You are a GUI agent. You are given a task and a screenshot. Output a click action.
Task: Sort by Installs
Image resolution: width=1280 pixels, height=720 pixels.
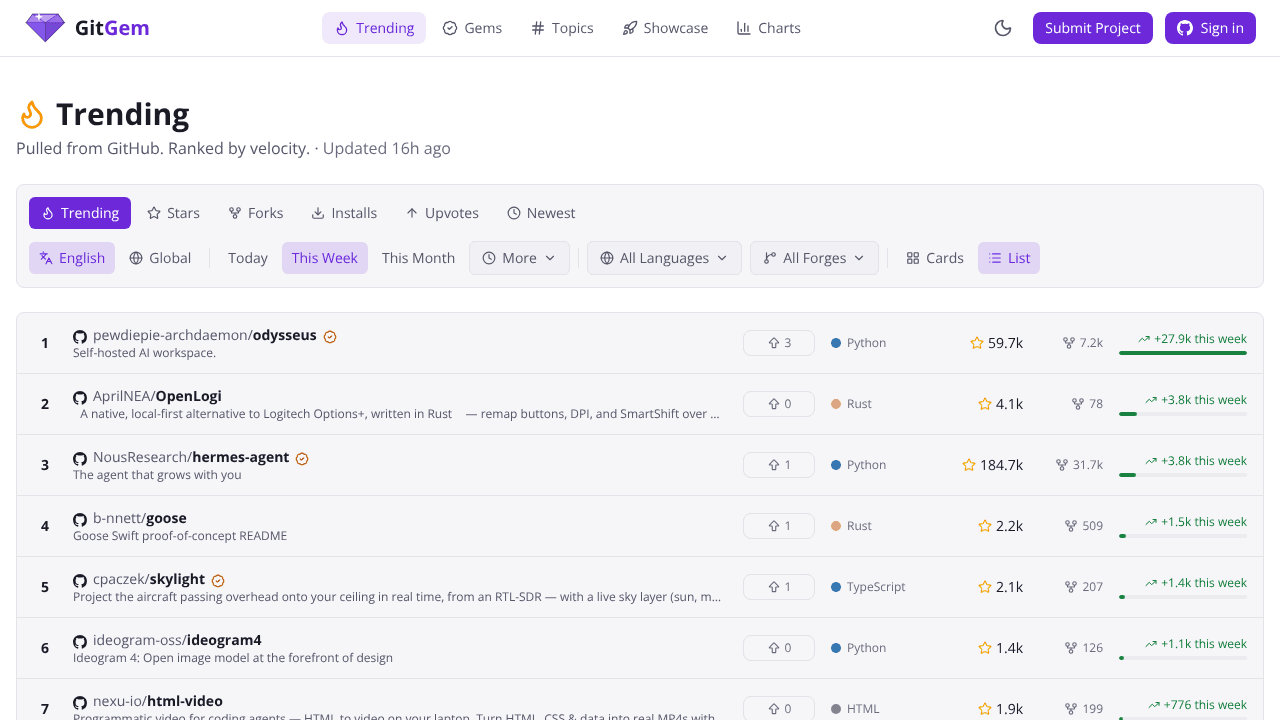(344, 213)
